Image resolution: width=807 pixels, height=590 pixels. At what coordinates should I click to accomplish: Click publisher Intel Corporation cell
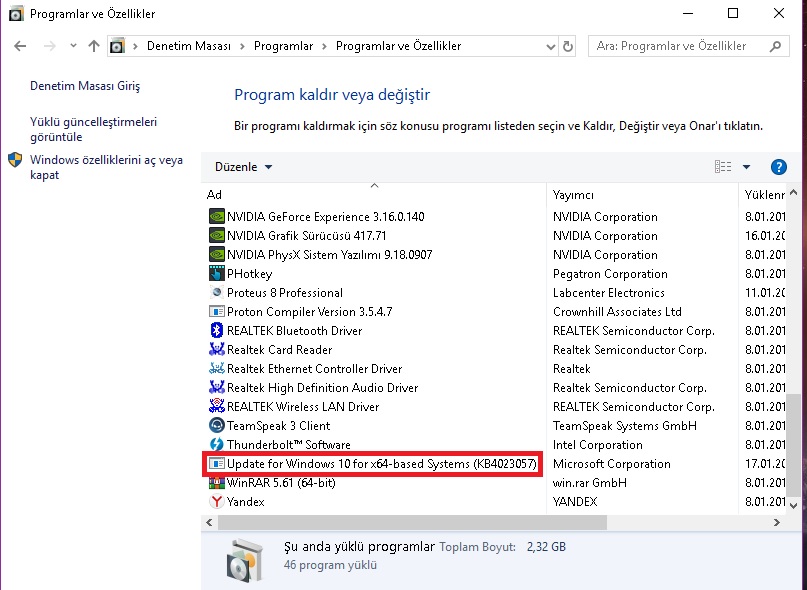pyautogui.click(x=598, y=445)
